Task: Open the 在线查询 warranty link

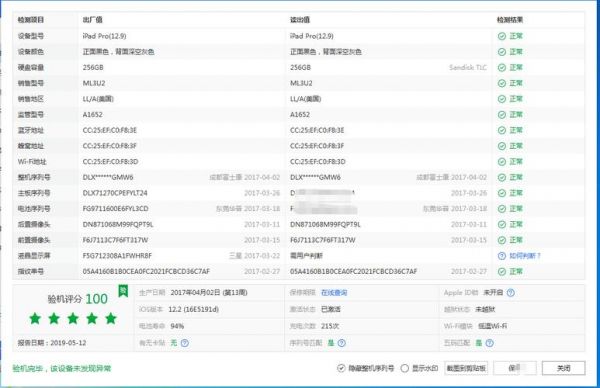Action: [x=334, y=293]
